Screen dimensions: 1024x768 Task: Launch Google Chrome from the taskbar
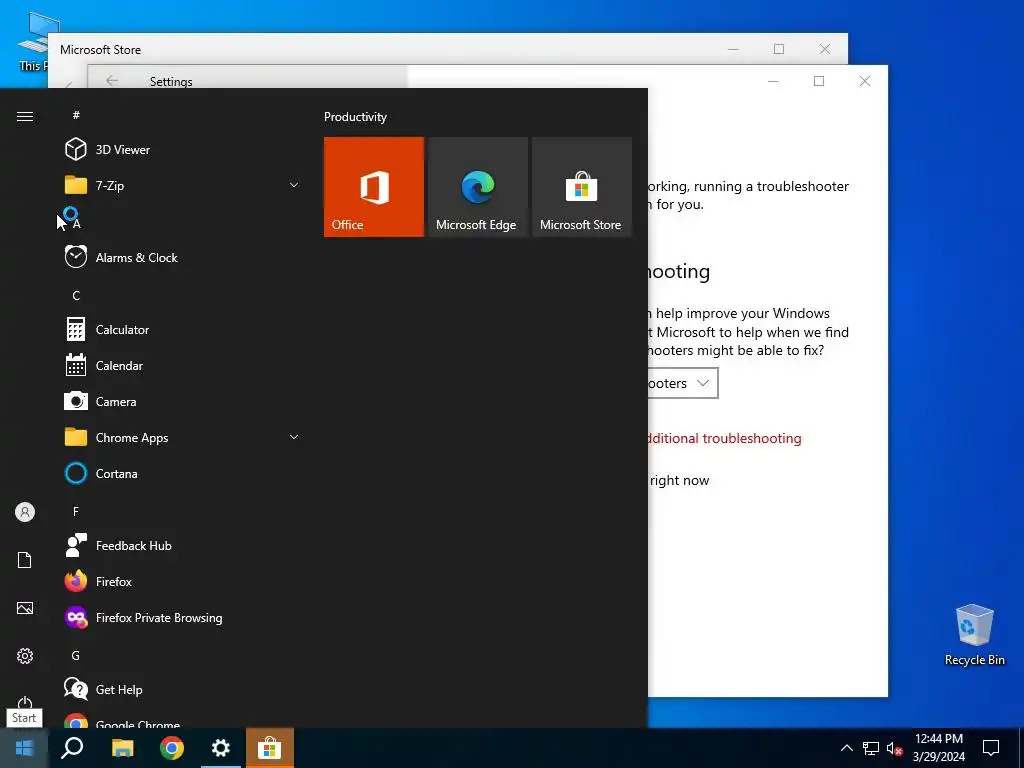172,748
